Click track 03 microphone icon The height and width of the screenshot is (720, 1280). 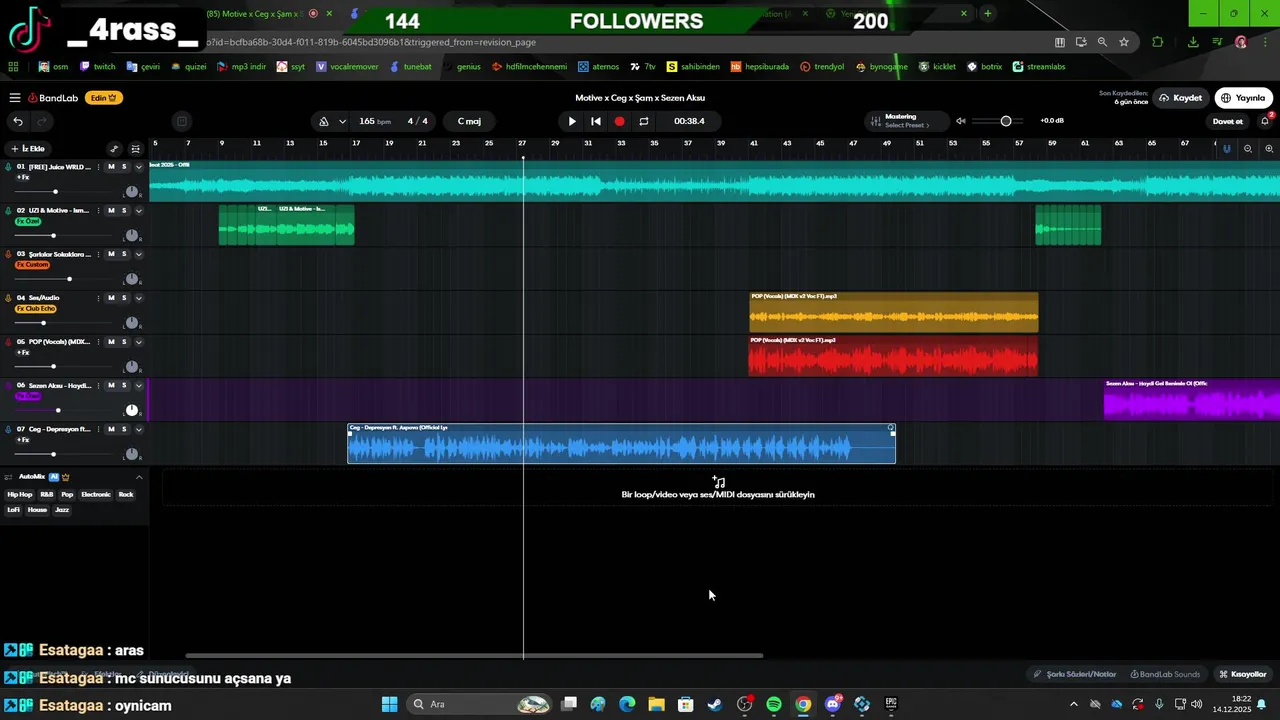coord(8,255)
